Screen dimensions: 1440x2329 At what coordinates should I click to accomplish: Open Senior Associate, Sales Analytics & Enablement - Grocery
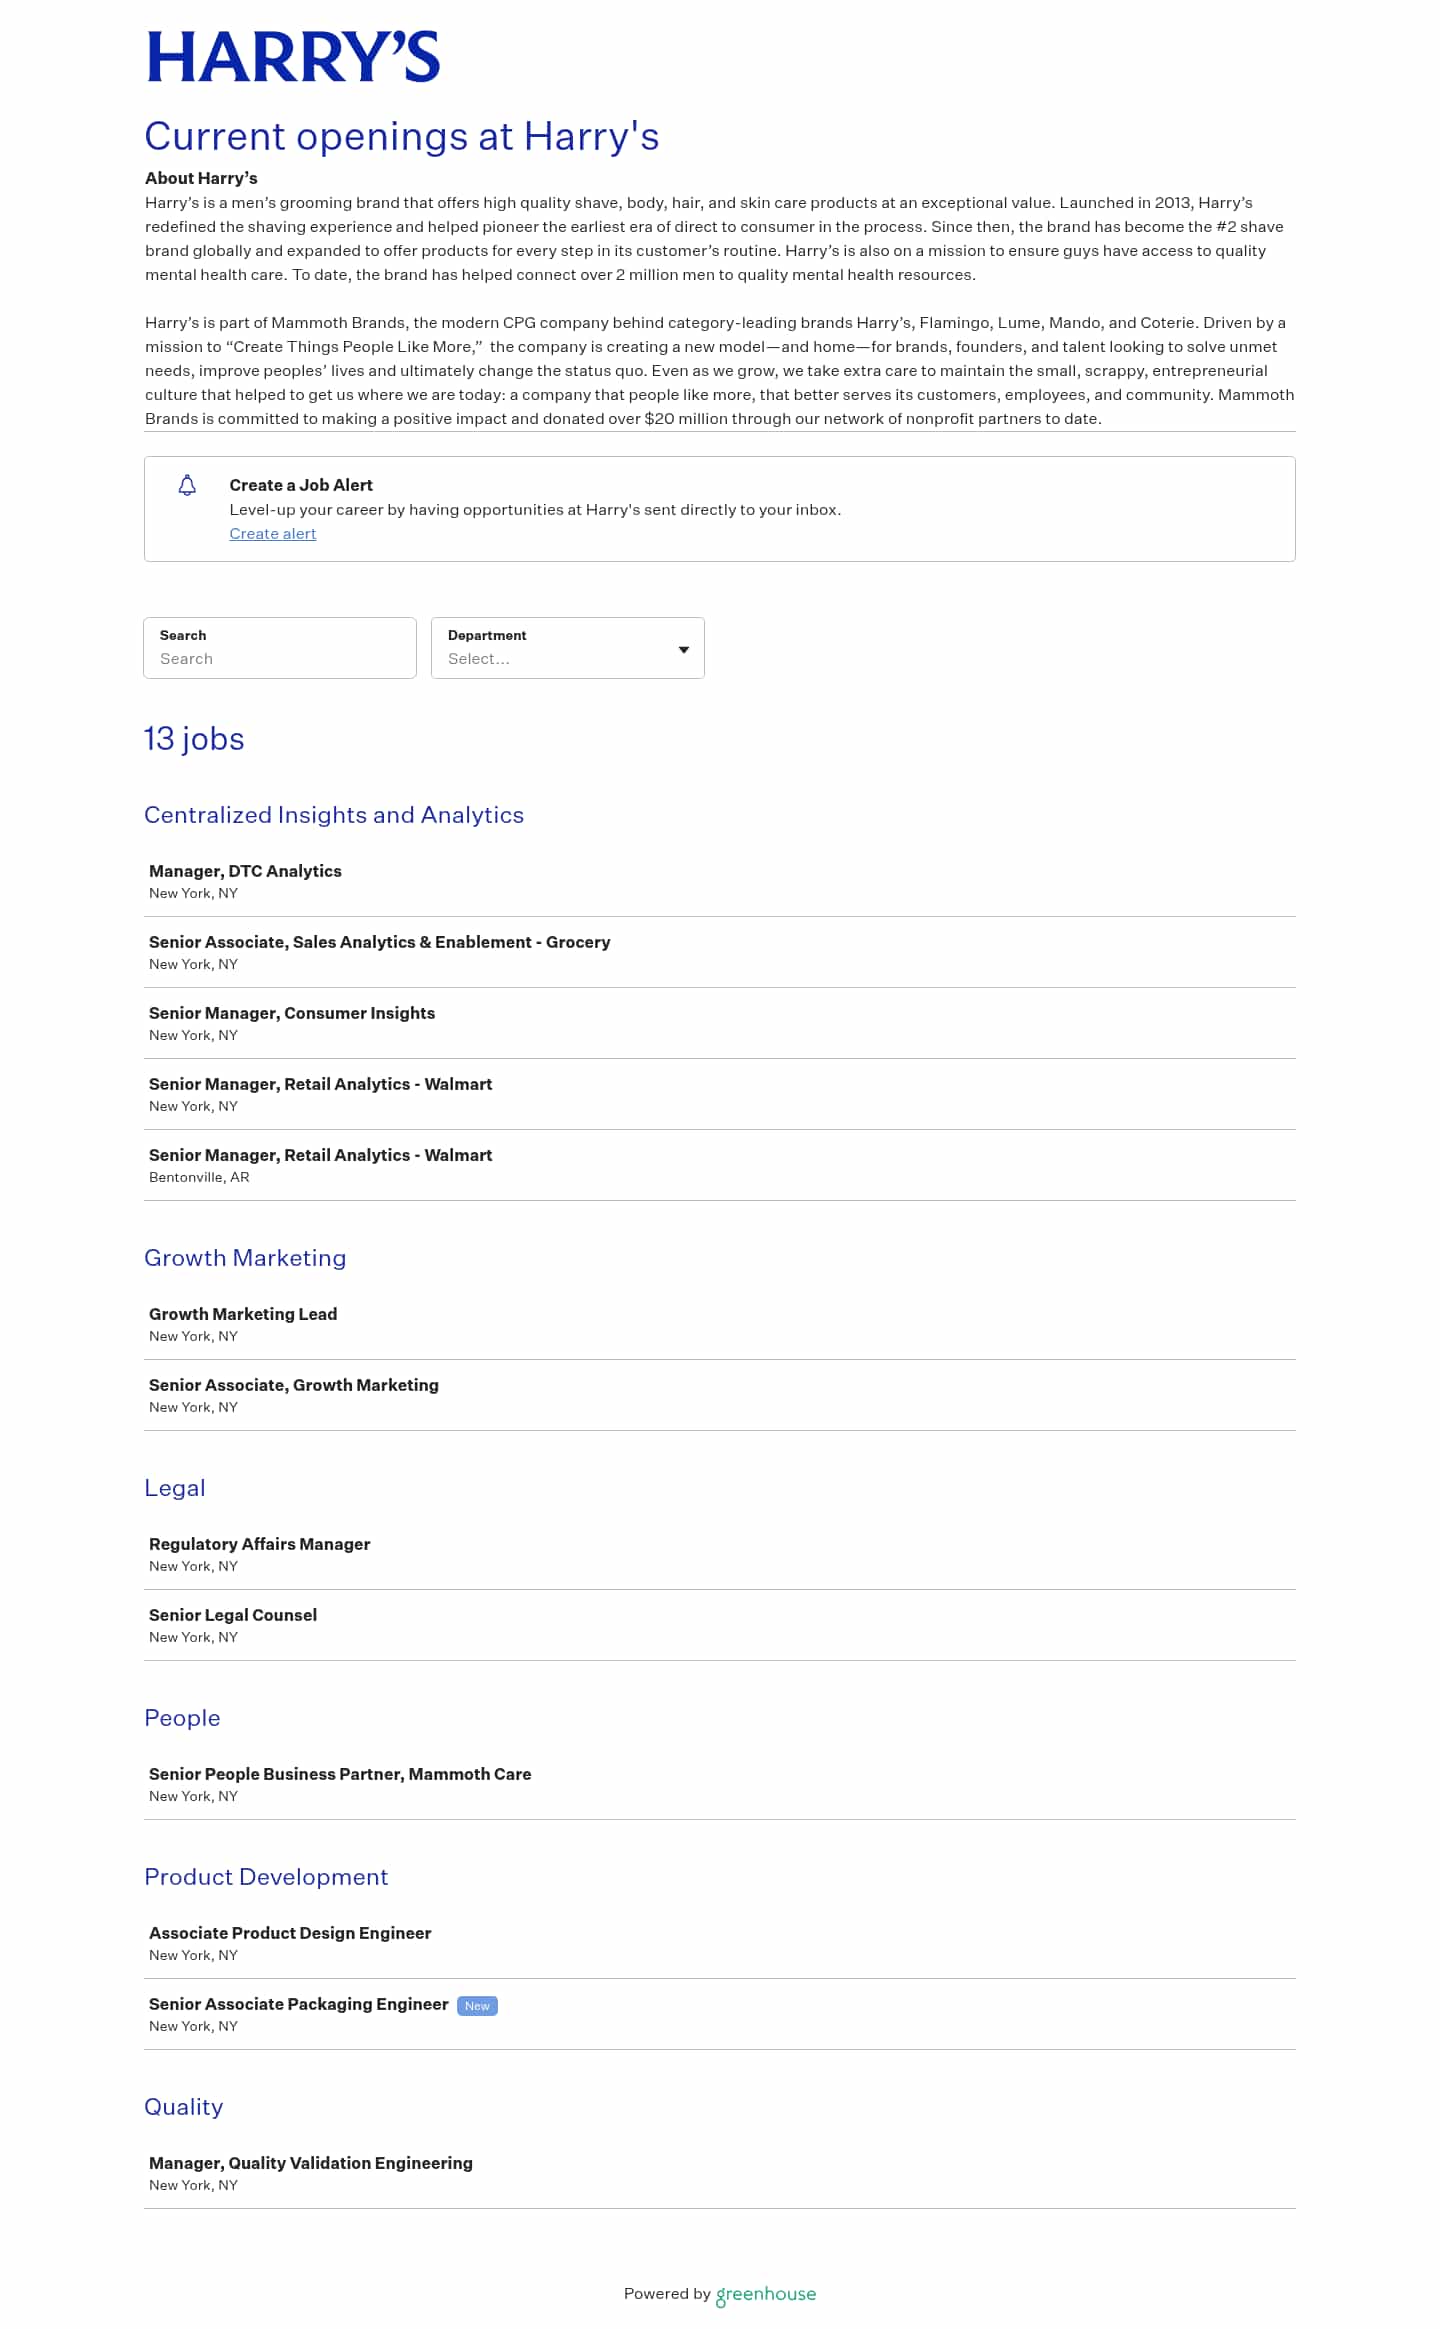point(720,952)
